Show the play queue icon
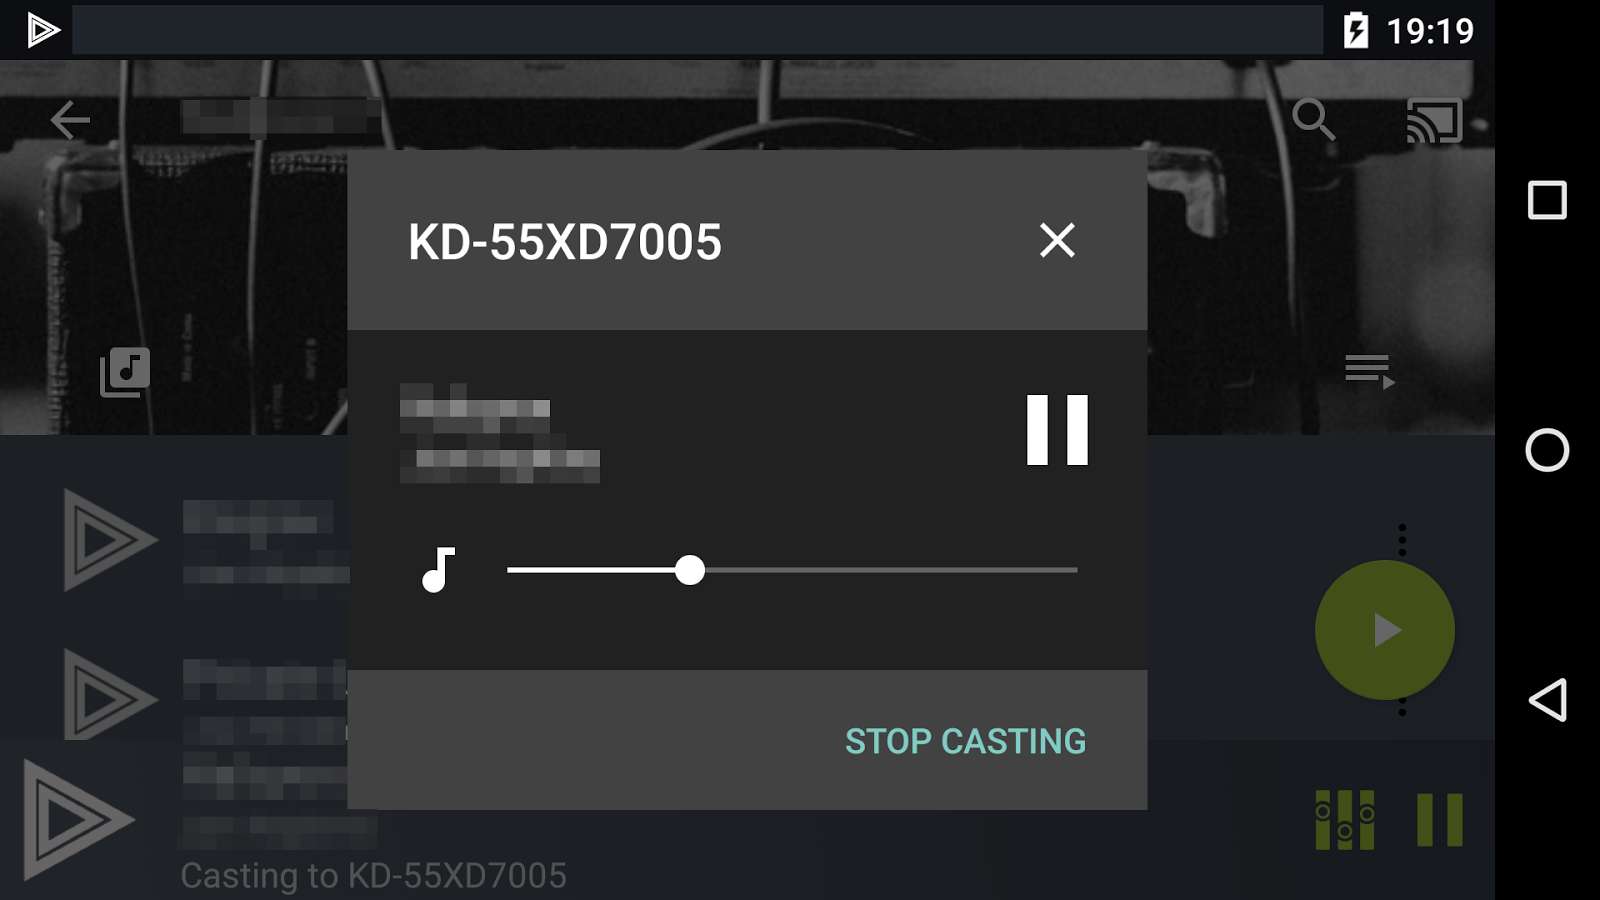1600x900 pixels. (1369, 371)
